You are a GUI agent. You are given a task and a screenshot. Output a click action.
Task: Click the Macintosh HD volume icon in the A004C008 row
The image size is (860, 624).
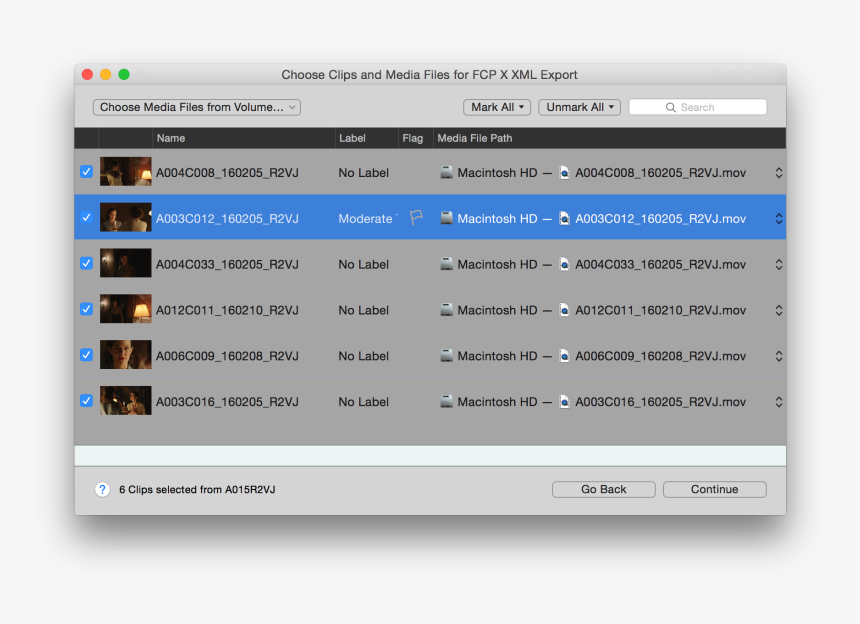446,172
